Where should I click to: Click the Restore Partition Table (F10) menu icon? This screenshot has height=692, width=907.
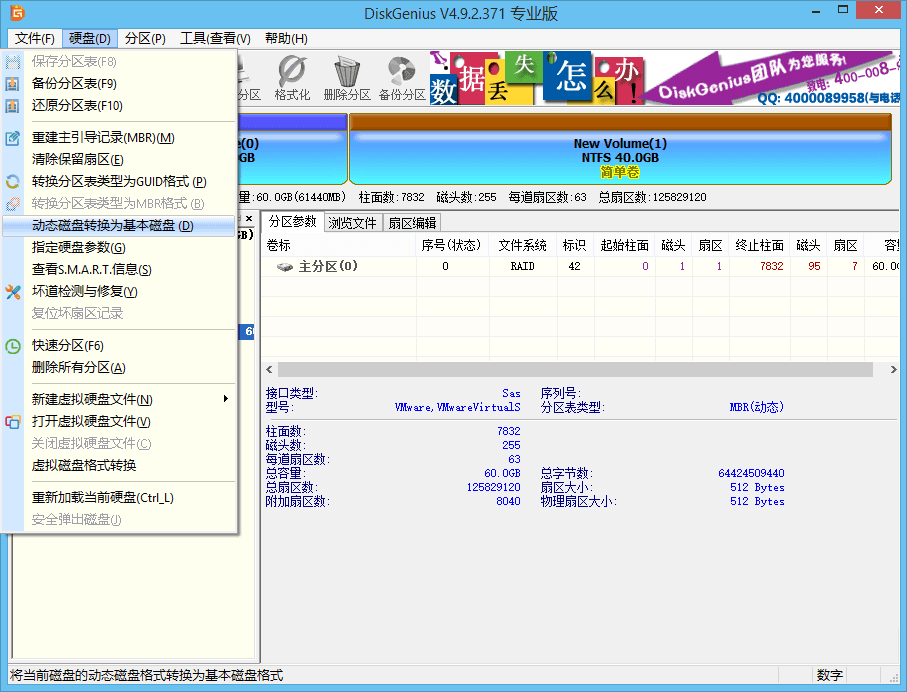pos(13,106)
